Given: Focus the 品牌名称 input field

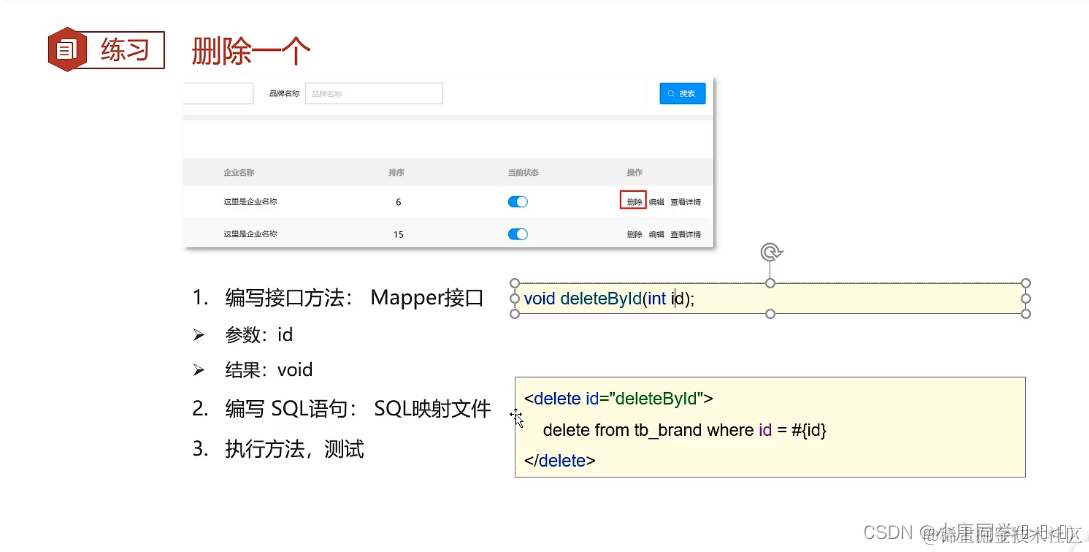Looking at the screenshot, I should pos(374,94).
